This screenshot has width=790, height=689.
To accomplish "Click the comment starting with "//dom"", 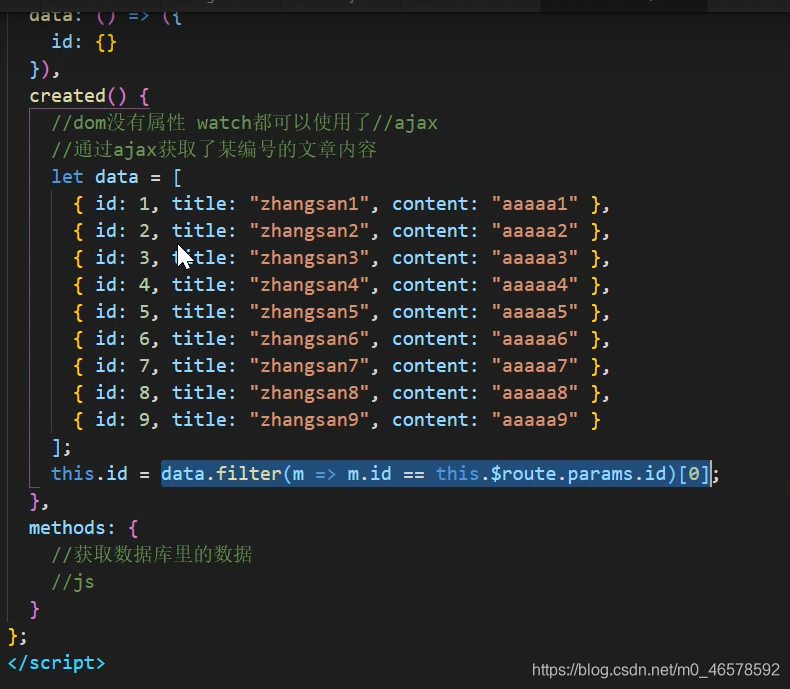I will click(x=244, y=123).
